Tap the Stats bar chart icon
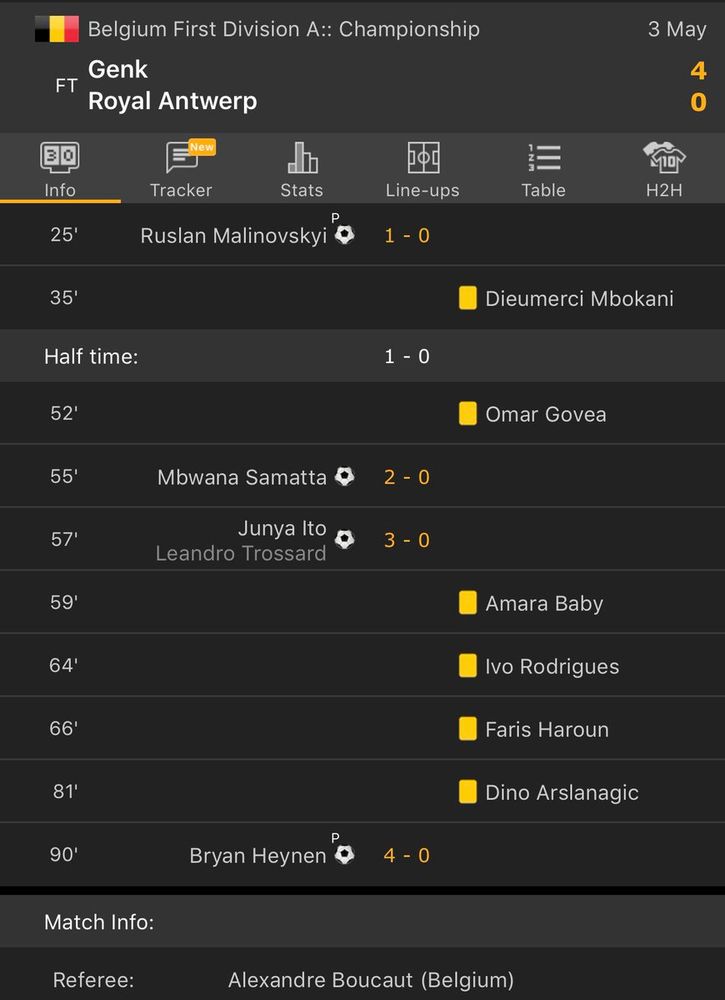This screenshot has width=725, height=1000. (302, 158)
